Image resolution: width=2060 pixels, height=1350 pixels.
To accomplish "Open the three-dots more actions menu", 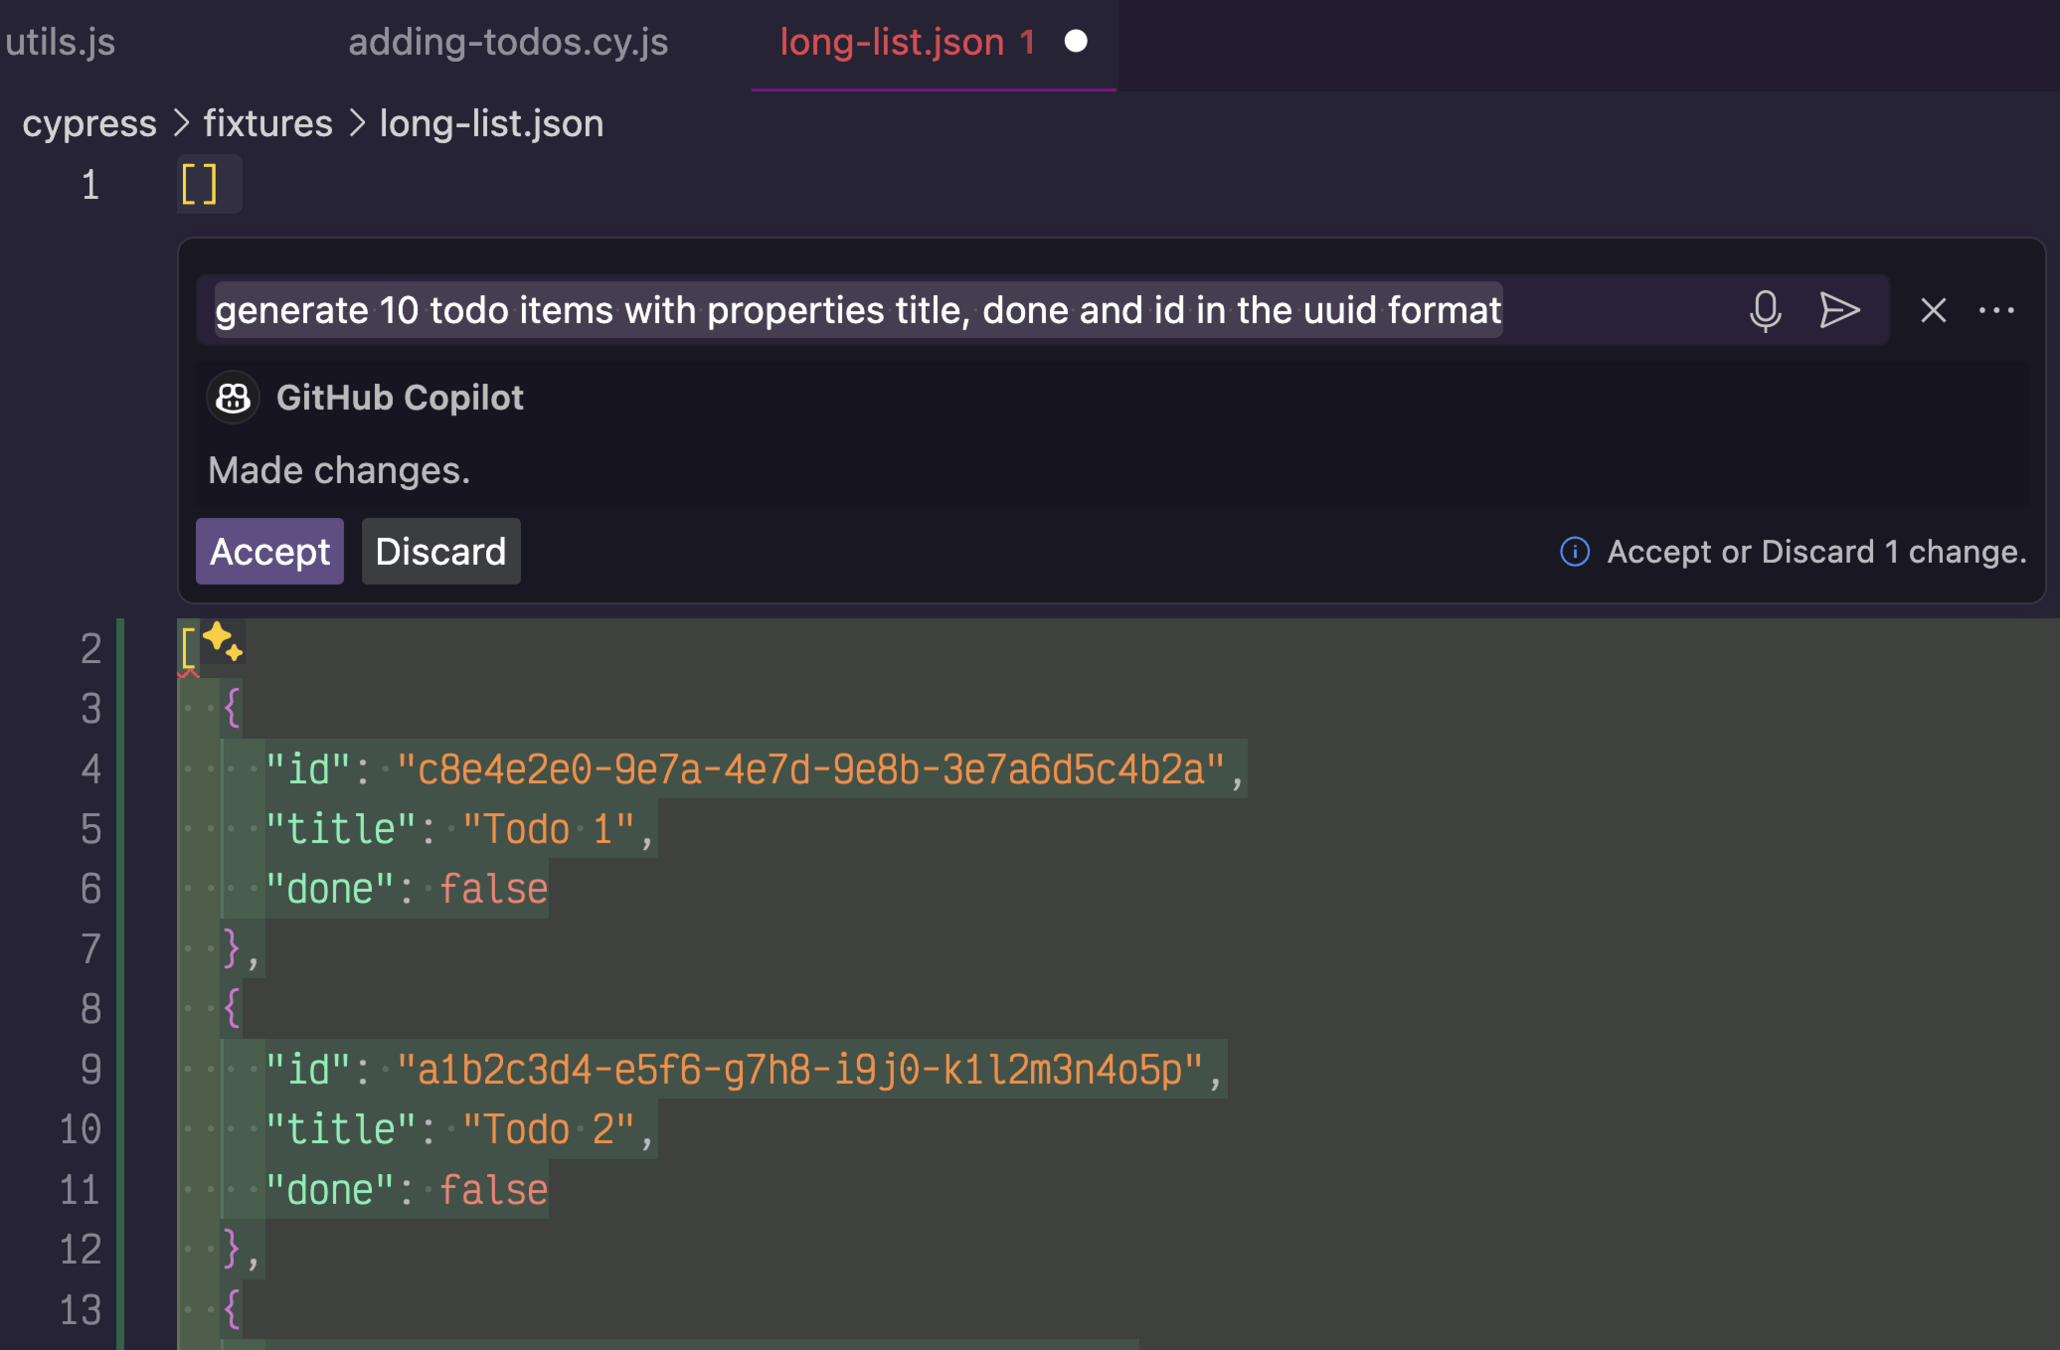I will click(x=1997, y=311).
